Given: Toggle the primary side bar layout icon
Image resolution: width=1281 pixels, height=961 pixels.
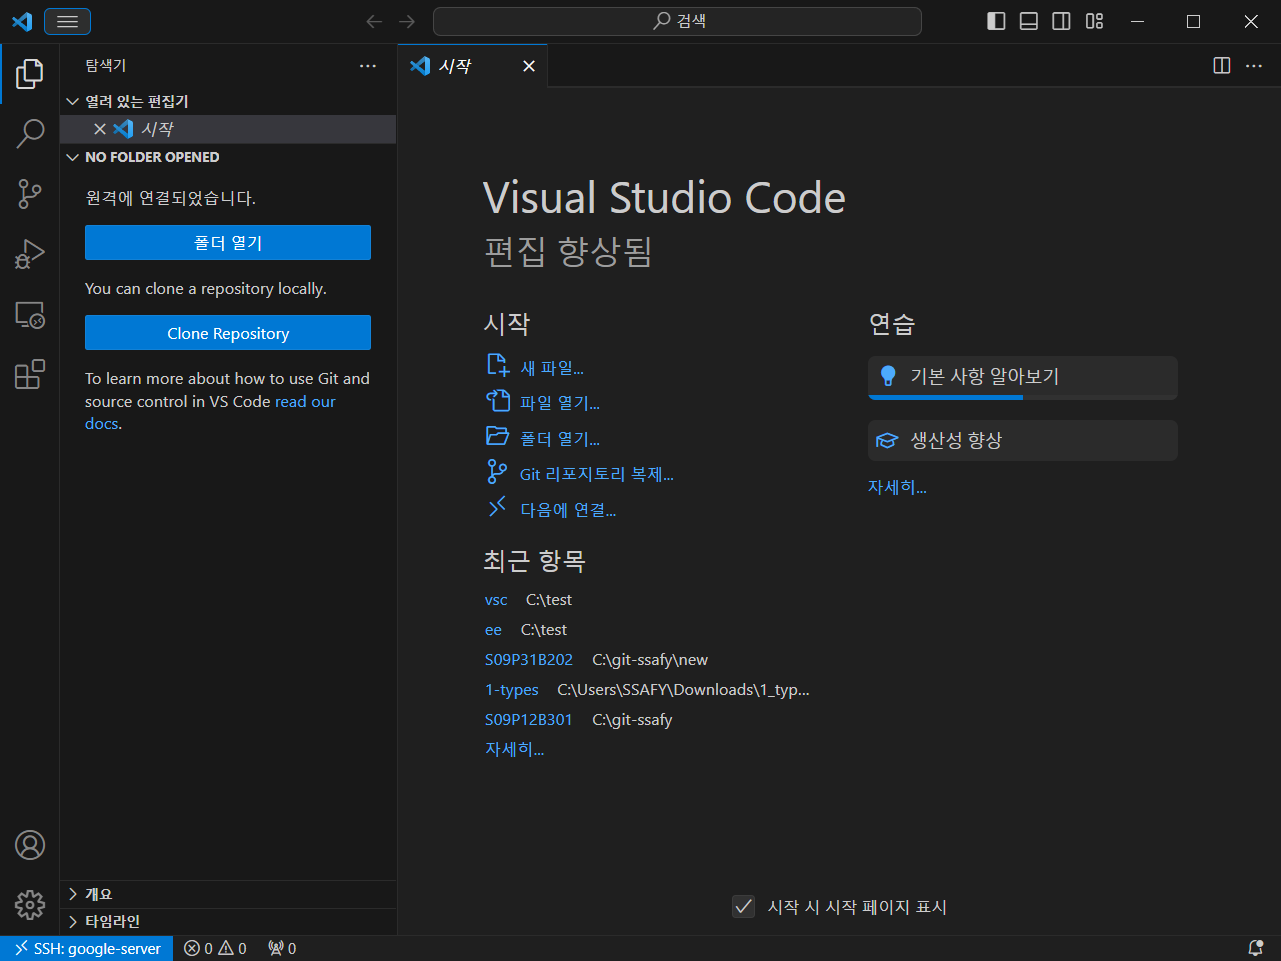Looking at the screenshot, I should [996, 21].
